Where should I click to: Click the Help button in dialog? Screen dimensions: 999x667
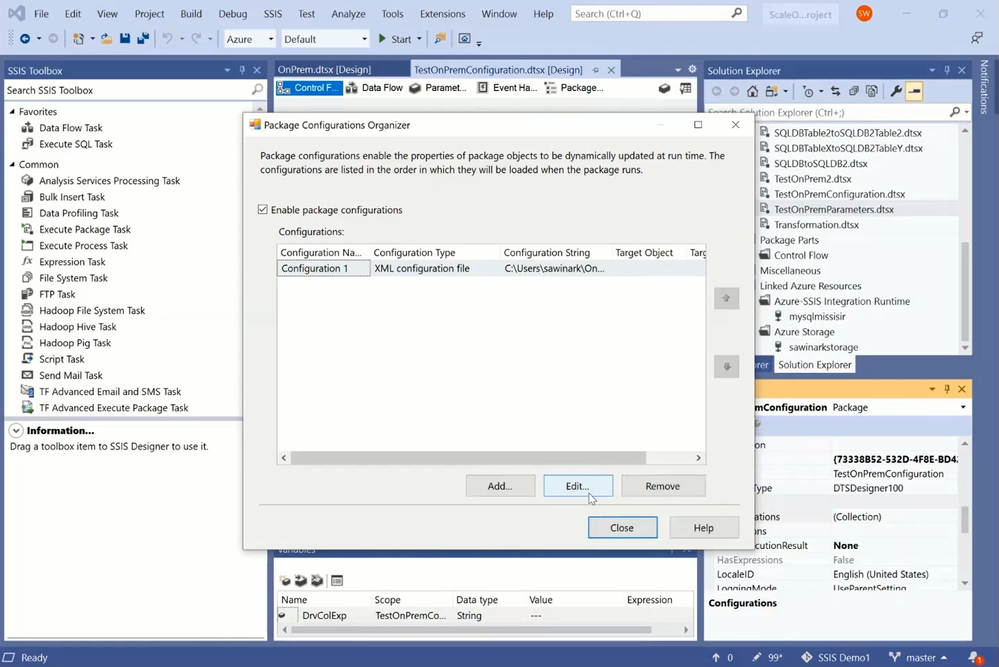pyautogui.click(x=703, y=527)
